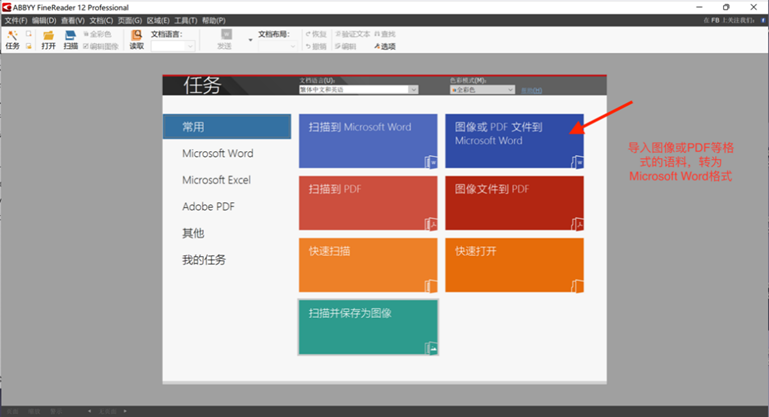Open the 页面(G) menu
This screenshot has height=417, width=769.
point(129,21)
